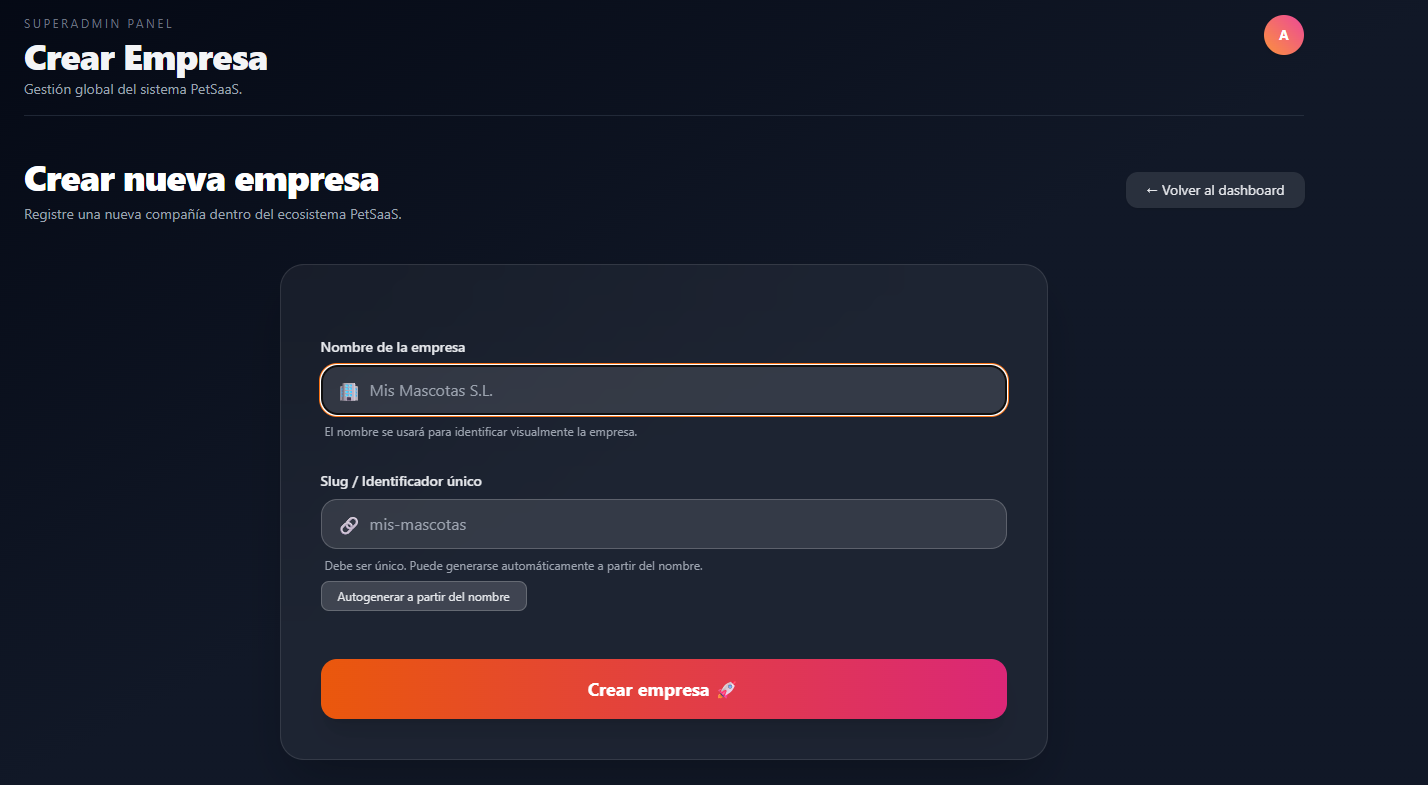1428x785 pixels.
Task: Click the "Slug / Identificador único" label
Action: (400, 481)
